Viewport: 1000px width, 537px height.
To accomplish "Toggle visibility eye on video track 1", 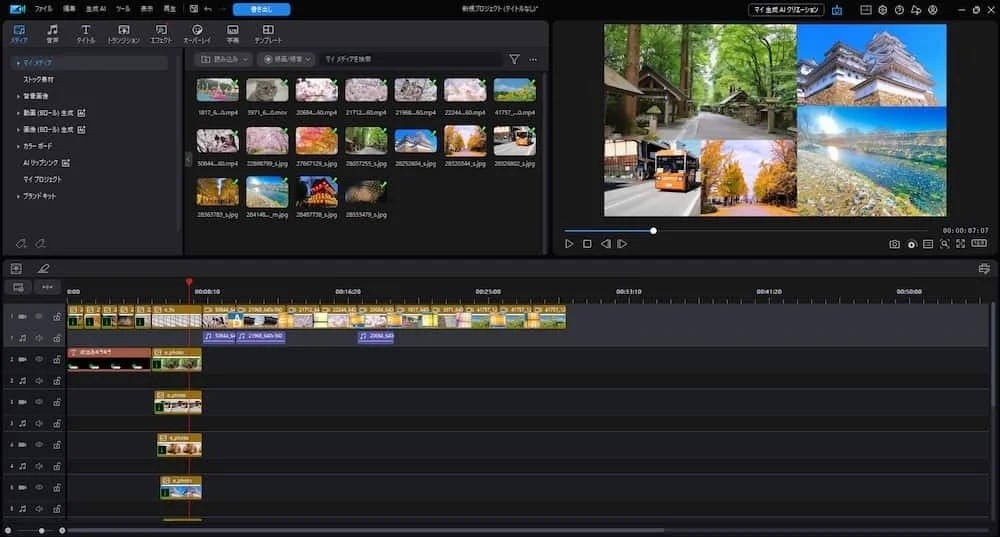I will (39, 317).
